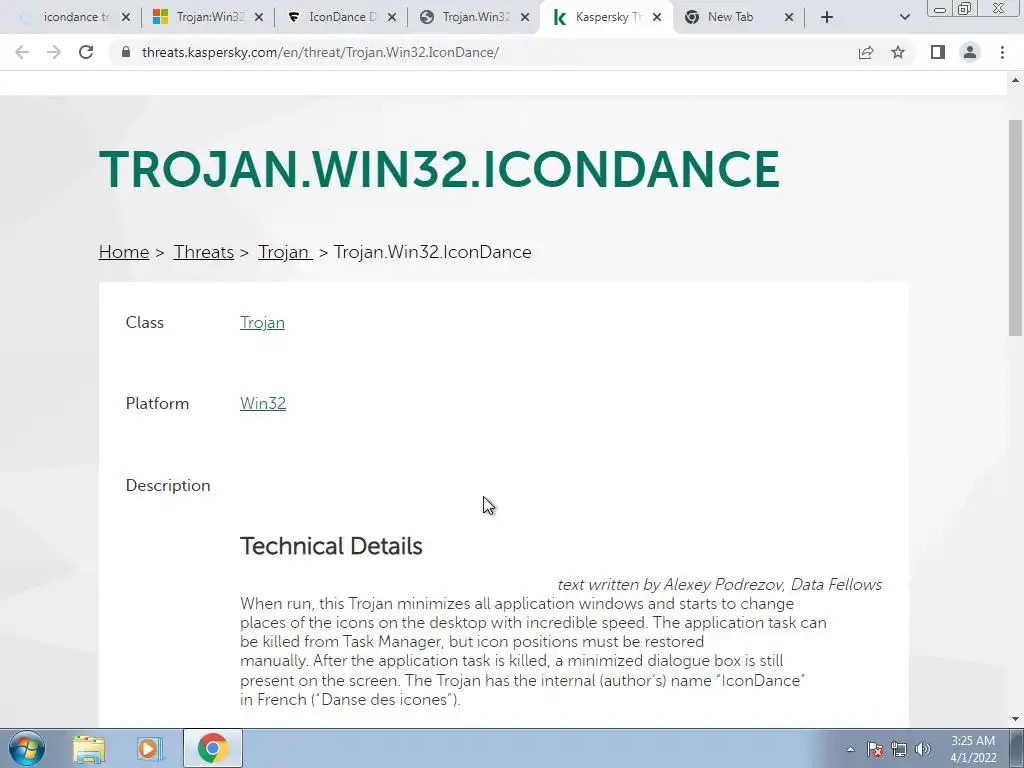The image size is (1024, 768).
Task: Expand the tab search chevron
Action: click(x=904, y=17)
